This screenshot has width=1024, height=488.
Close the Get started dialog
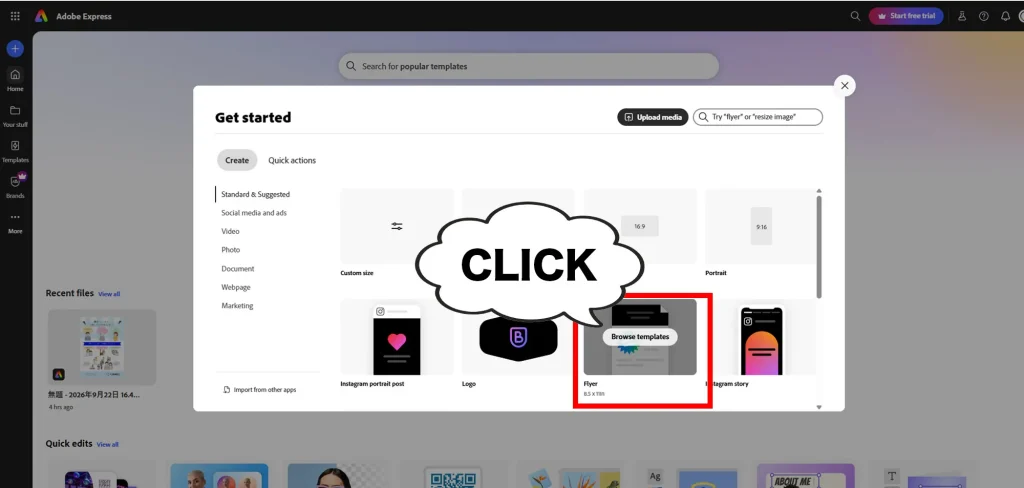click(x=844, y=86)
